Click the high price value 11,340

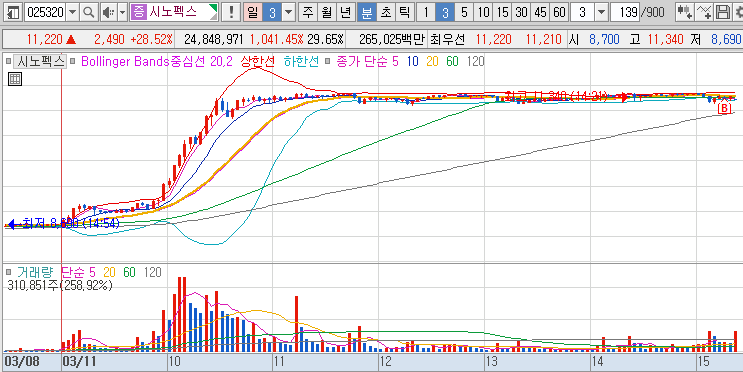click(665, 39)
